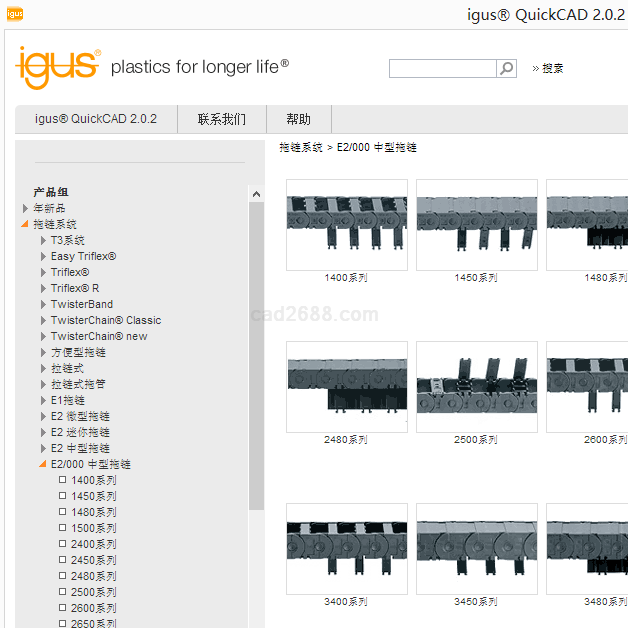
Task: Open the 1400系列 product thumbnail
Action: pos(346,224)
